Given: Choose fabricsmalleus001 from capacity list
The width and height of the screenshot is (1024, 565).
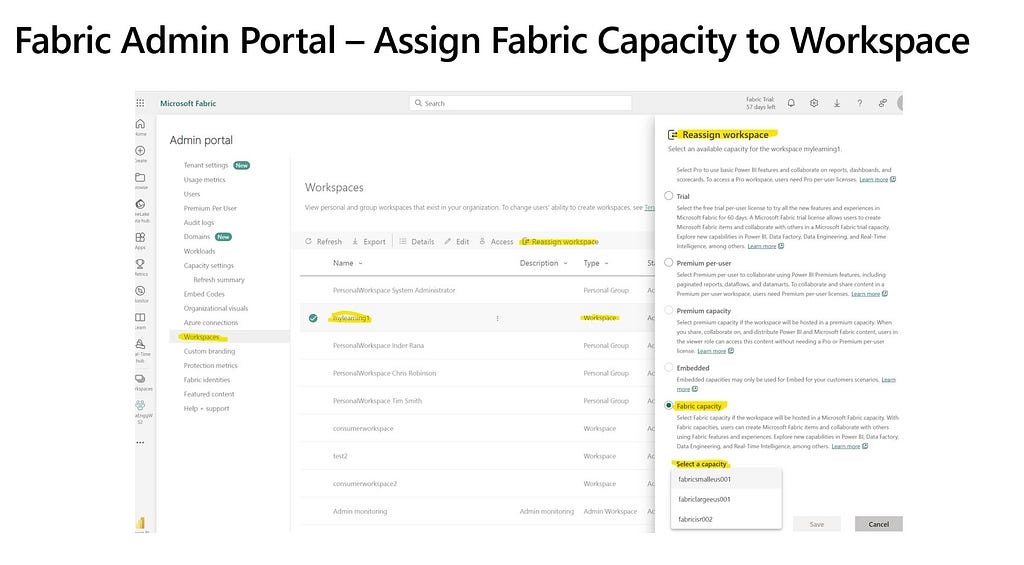Looking at the screenshot, I should coord(726,479).
